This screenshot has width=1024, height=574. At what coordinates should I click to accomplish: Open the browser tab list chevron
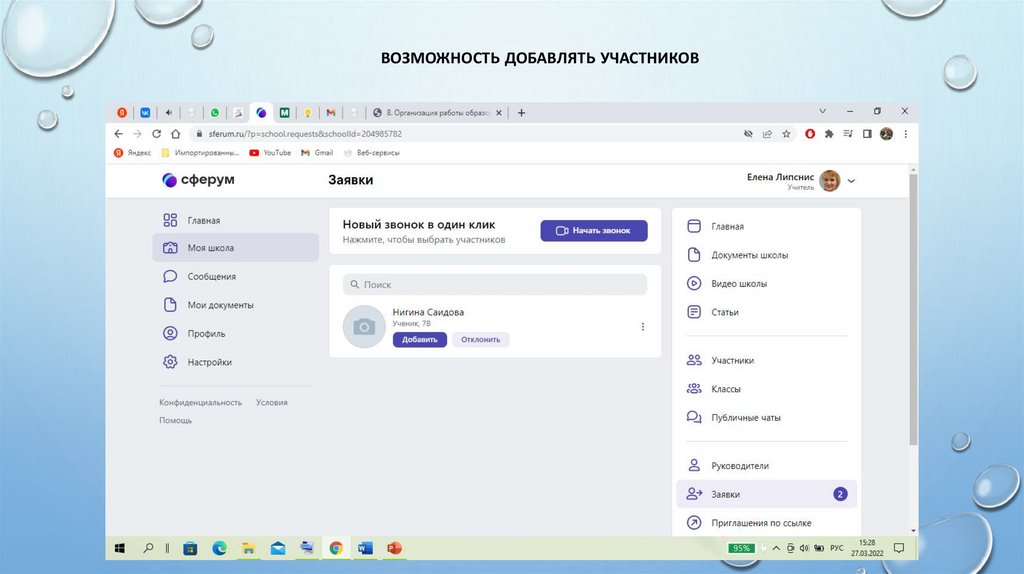(822, 112)
